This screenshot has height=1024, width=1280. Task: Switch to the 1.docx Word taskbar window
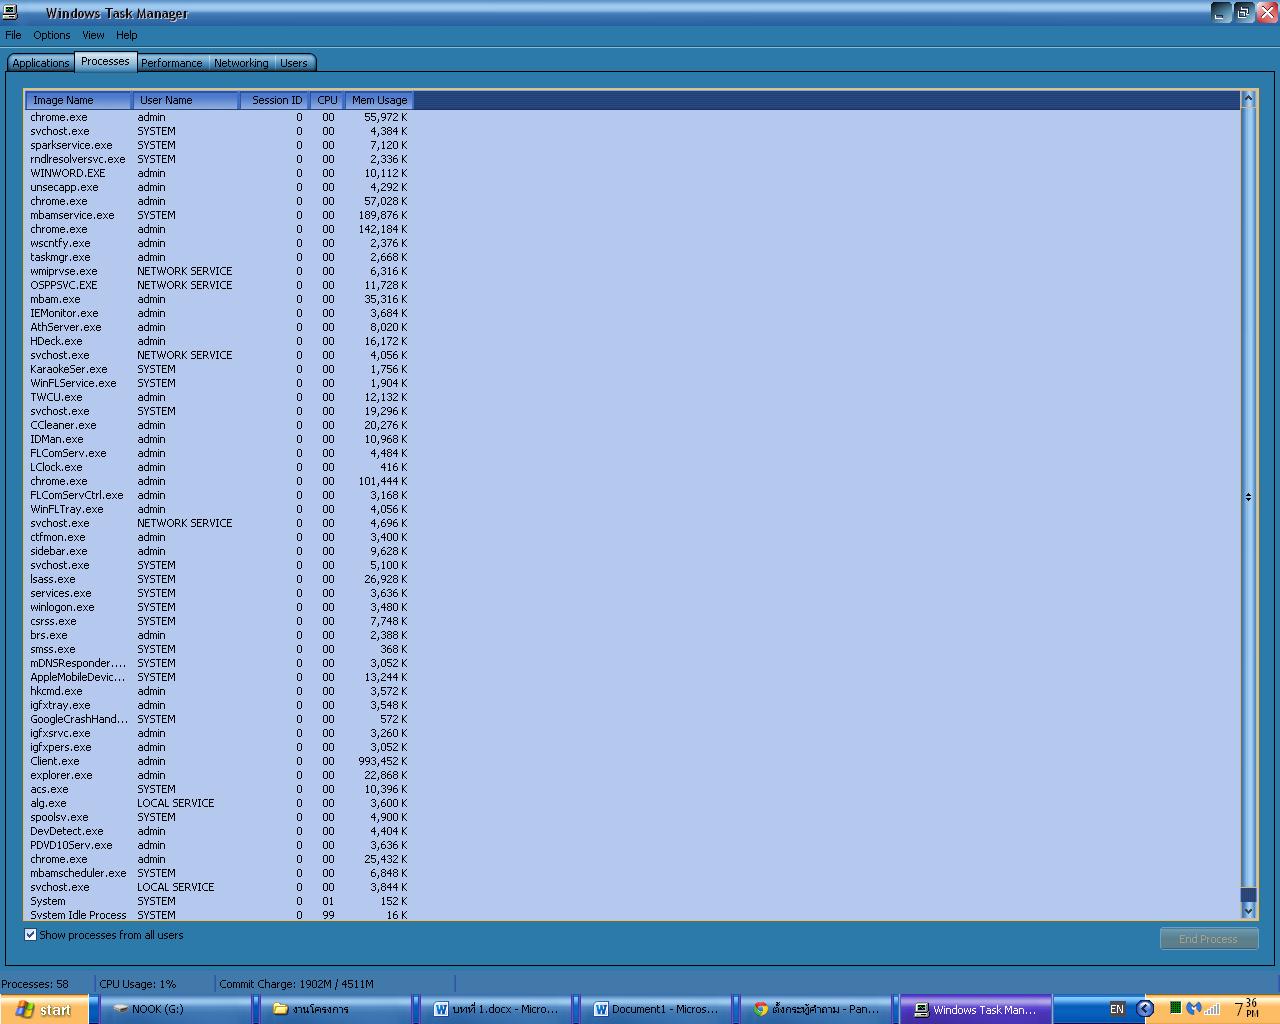tap(498, 1009)
